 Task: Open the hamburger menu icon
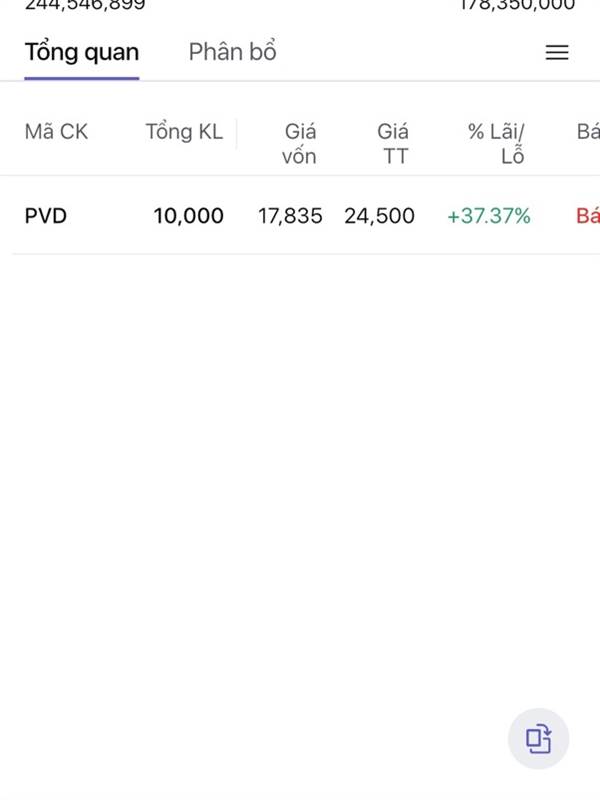coord(557,53)
